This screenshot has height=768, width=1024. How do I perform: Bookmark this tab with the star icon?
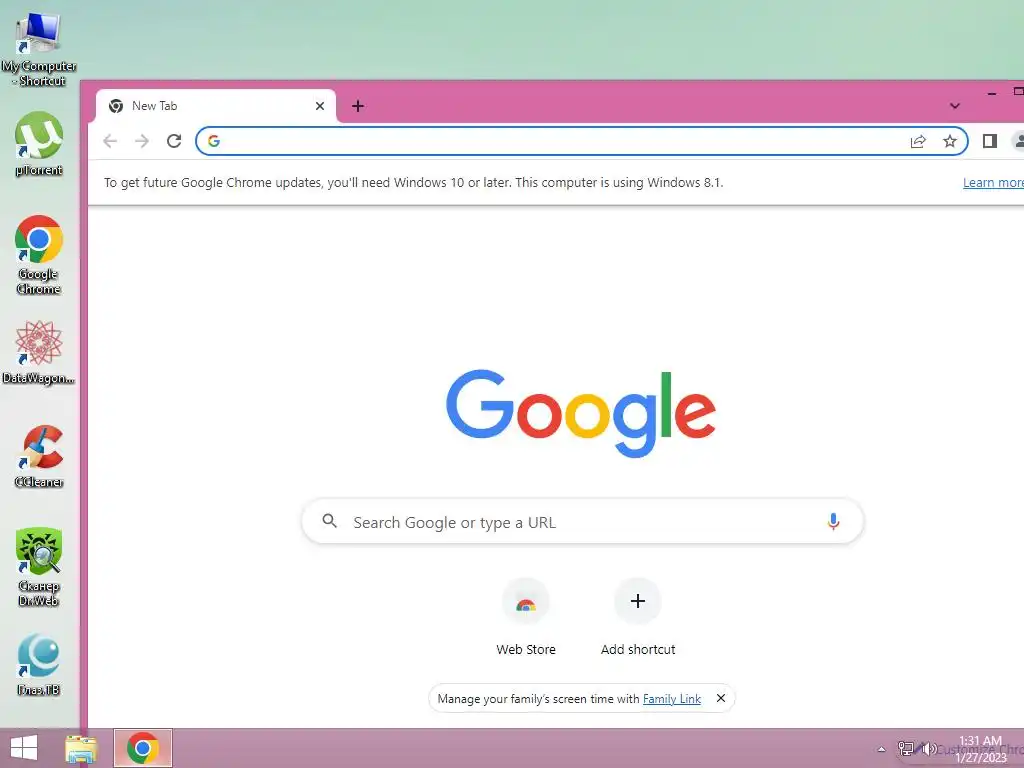point(950,141)
